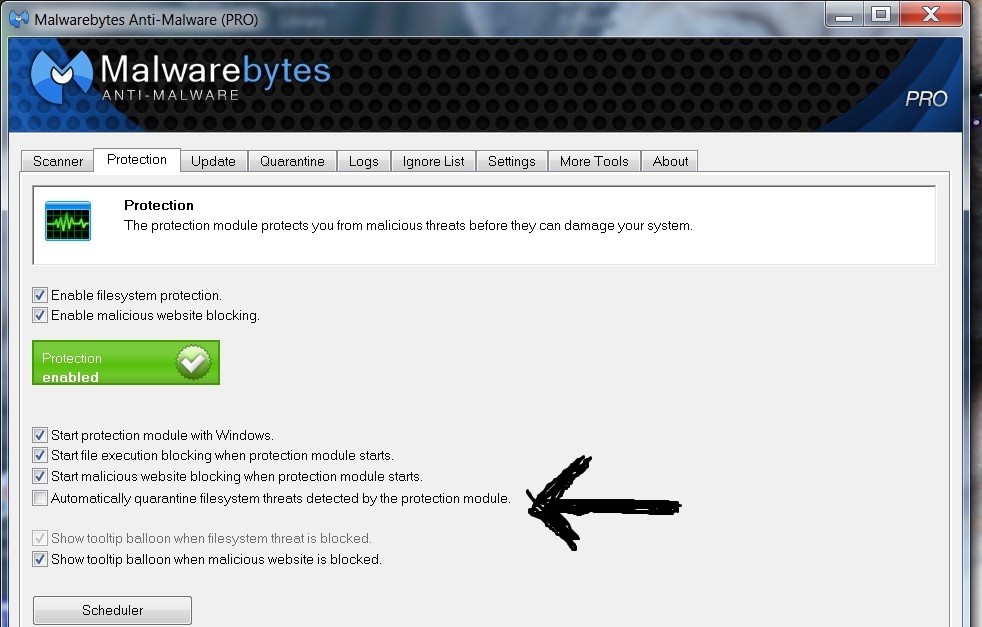This screenshot has height=627, width=982.
Task: Enable automatic quarantine of filesystem threats
Action: coord(39,498)
